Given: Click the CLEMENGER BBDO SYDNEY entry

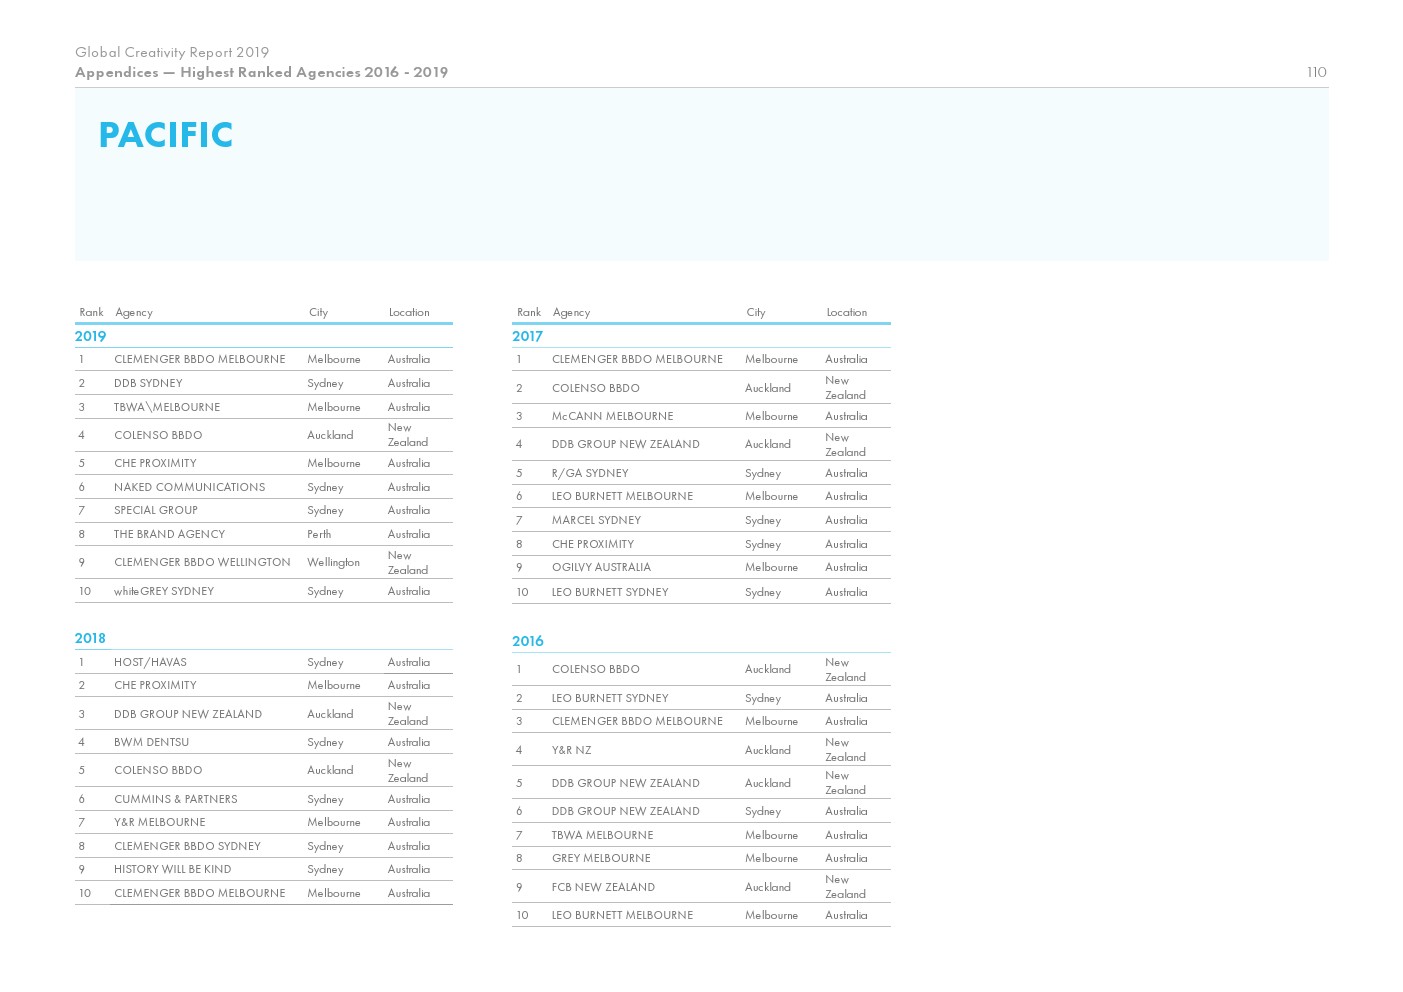Looking at the screenshot, I should tap(187, 846).
